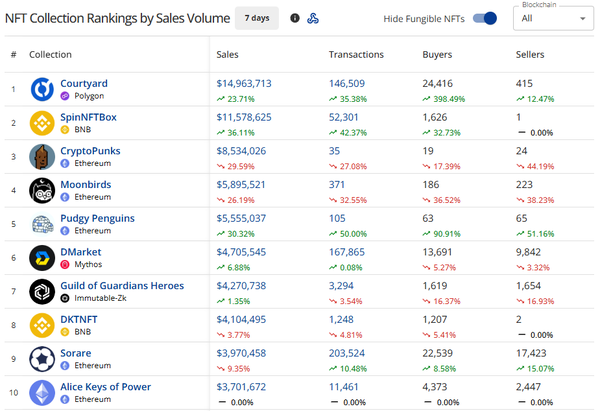Open the CryptoPunks collection link

click(x=90, y=151)
